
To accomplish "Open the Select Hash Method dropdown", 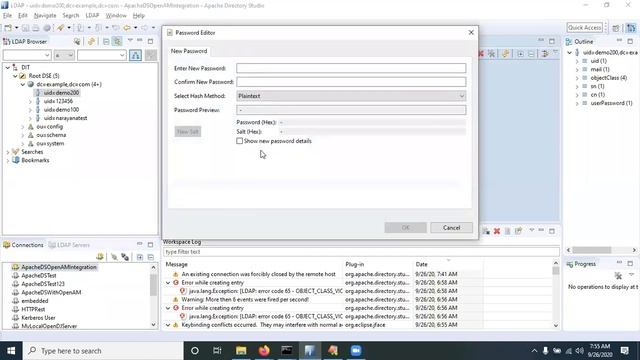I will click(351, 96).
